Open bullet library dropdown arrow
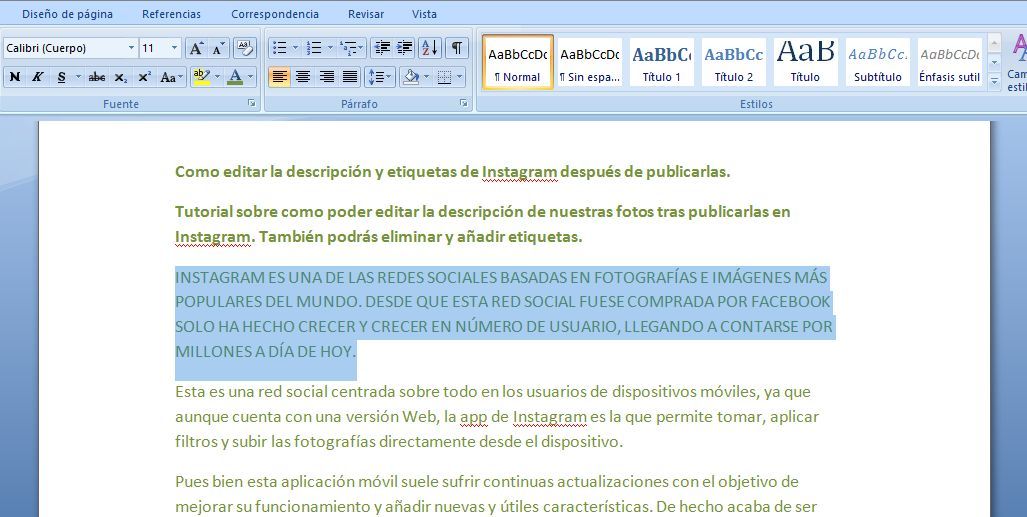This screenshot has width=1027, height=517. coord(295,48)
